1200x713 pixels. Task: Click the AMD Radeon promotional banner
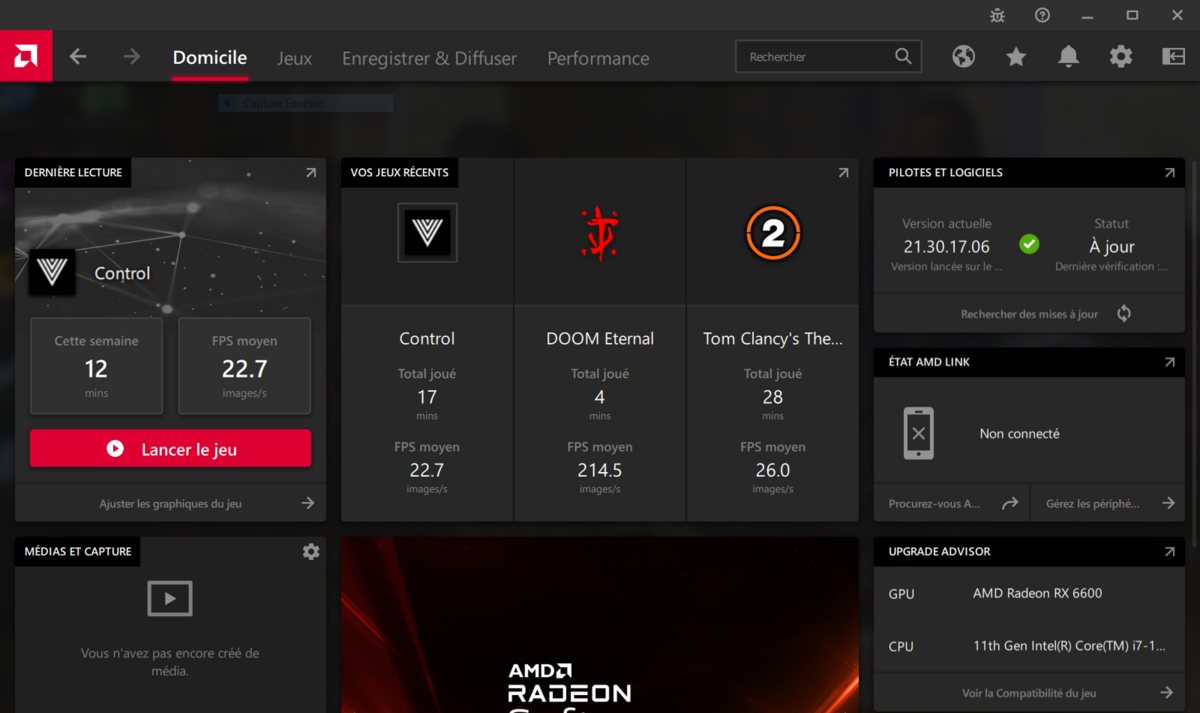[600, 625]
